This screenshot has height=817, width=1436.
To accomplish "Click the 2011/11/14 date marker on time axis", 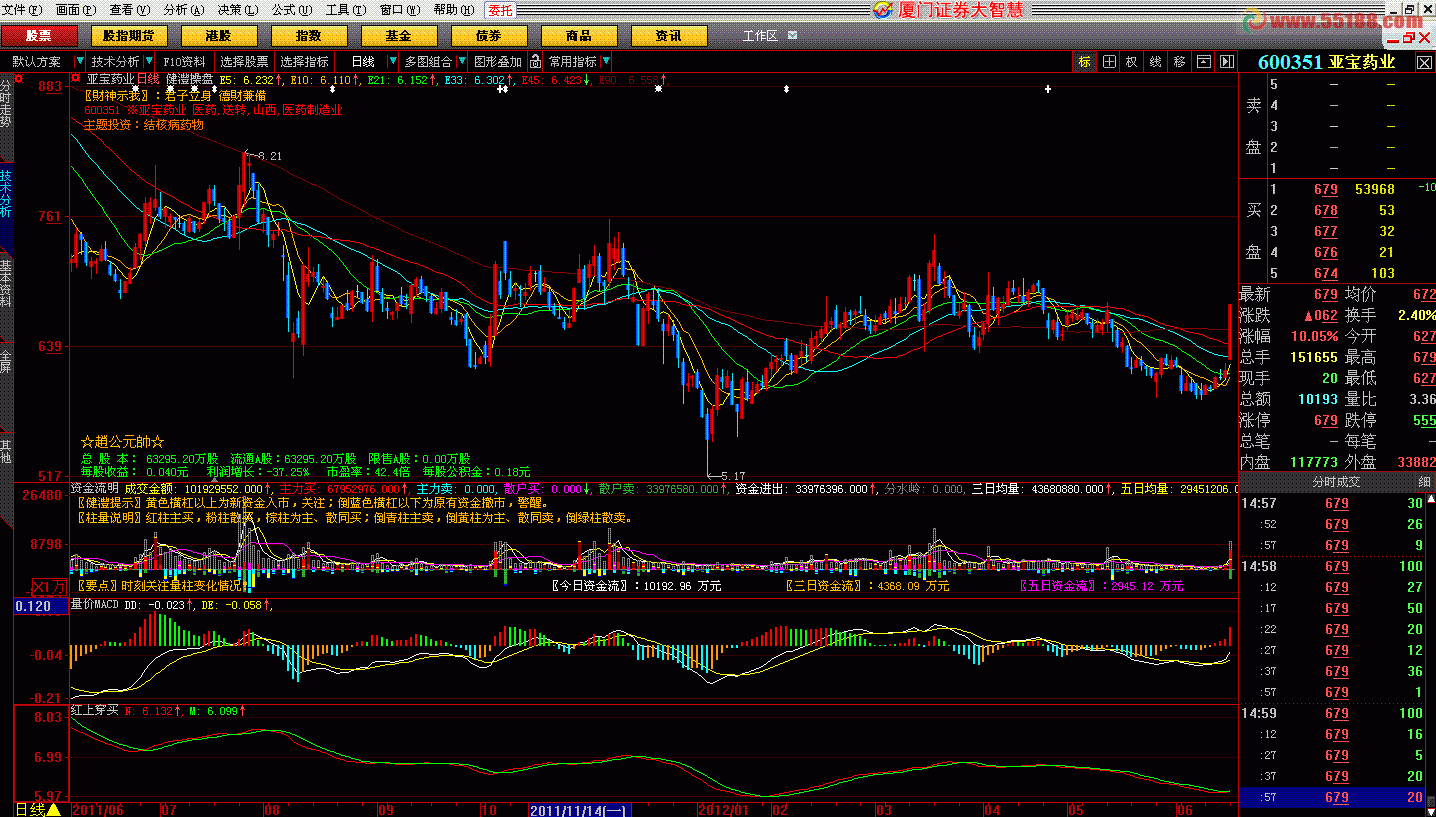I will tap(578, 809).
